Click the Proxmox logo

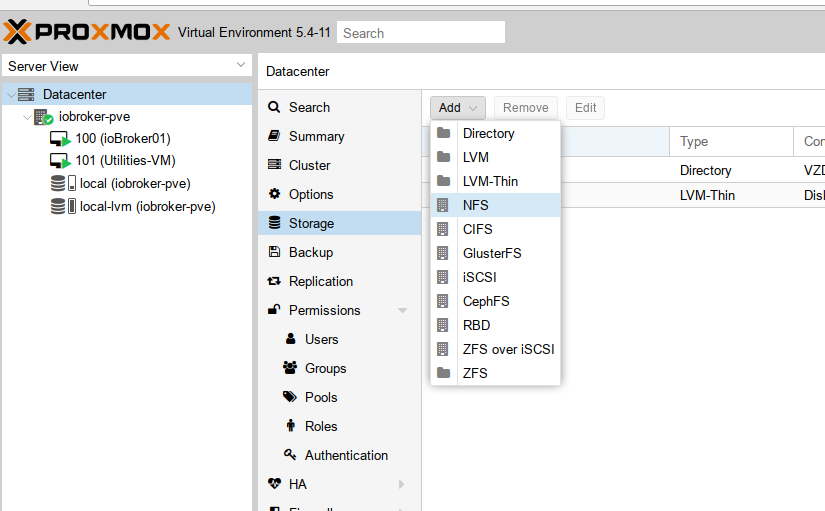[x=87, y=32]
